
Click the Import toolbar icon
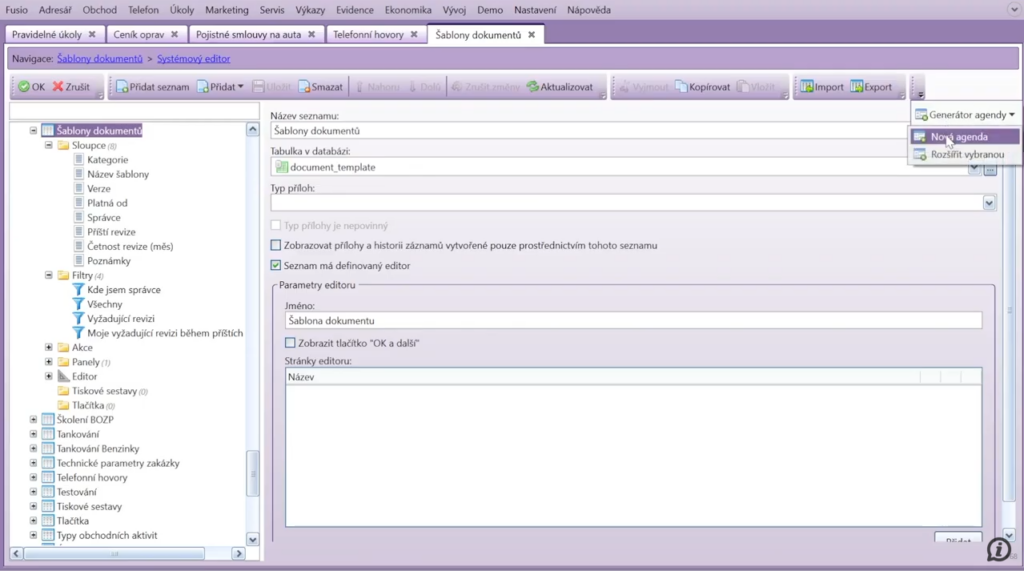[x=806, y=87]
